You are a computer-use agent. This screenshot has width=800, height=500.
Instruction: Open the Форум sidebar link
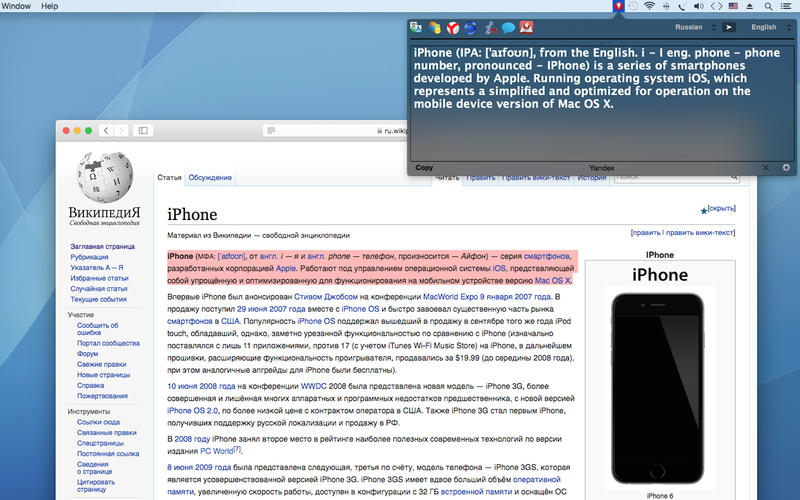[x=88, y=354]
